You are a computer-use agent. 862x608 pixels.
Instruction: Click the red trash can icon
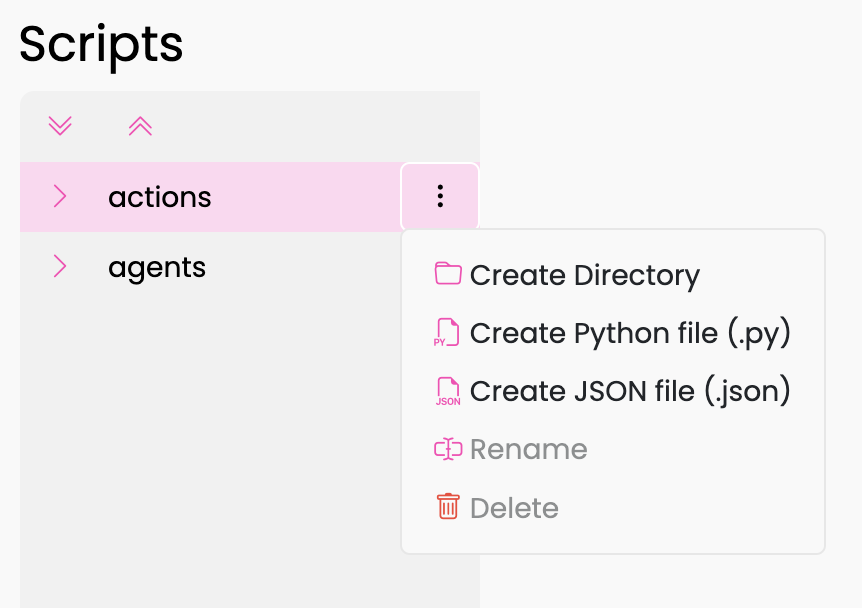coord(448,506)
